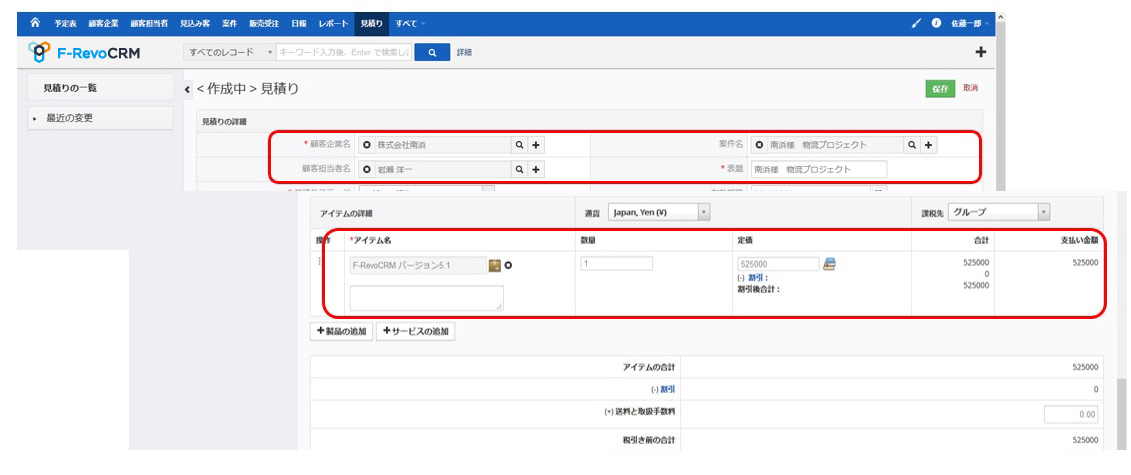
Task: Click the 割引 link under the price field
Action: click(757, 278)
